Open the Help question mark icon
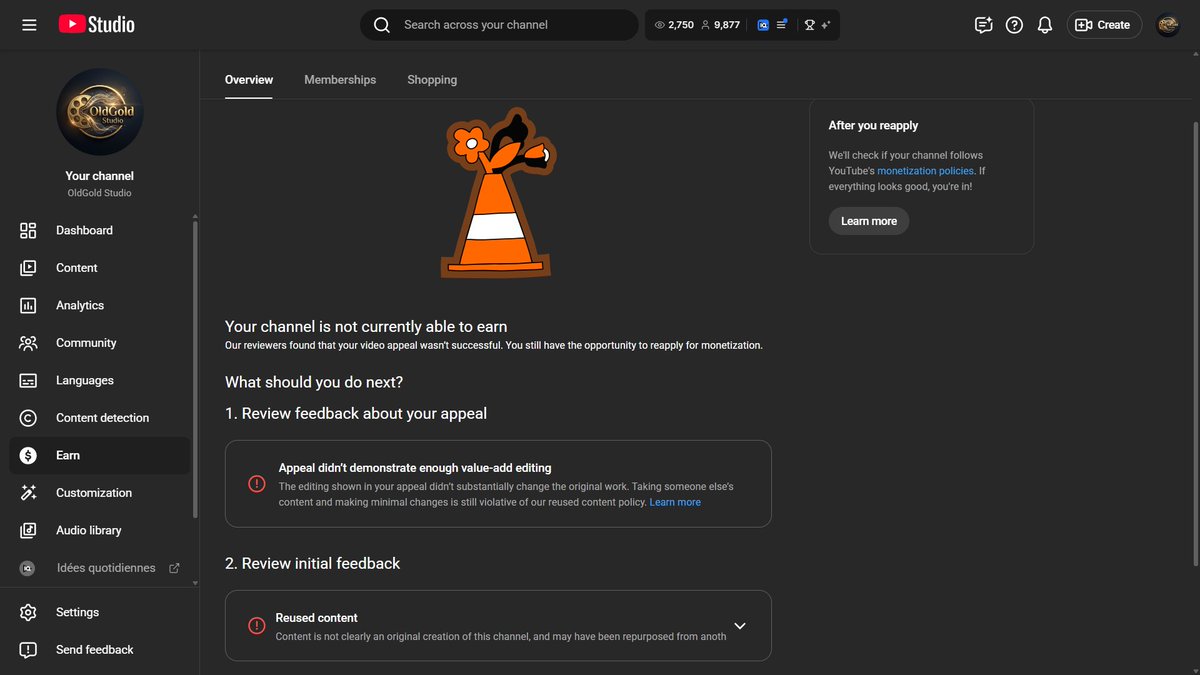The width and height of the screenshot is (1200, 675). tap(1014, 25)
